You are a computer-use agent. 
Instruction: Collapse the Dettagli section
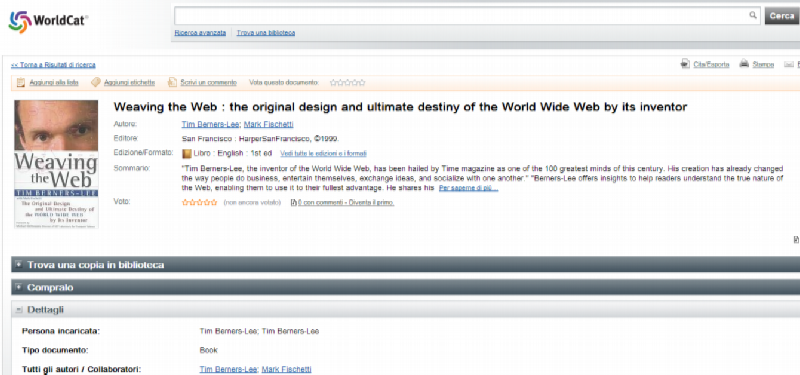[x=406, y=309]
